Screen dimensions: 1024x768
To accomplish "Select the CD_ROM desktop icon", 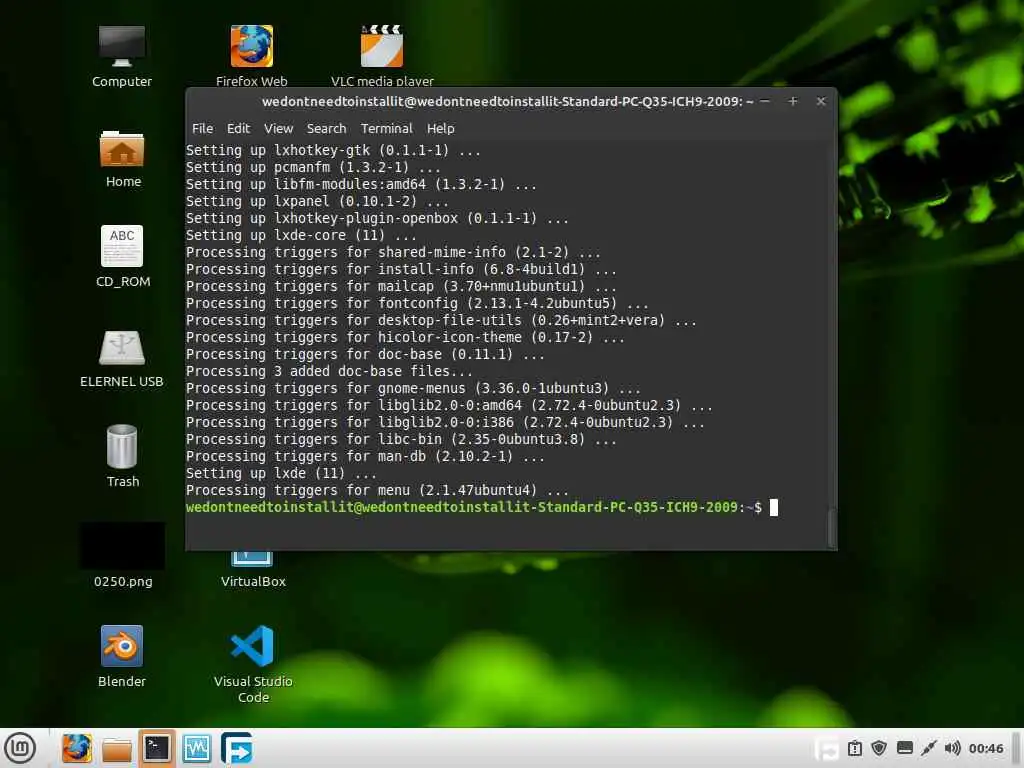I will pos(123,257).
